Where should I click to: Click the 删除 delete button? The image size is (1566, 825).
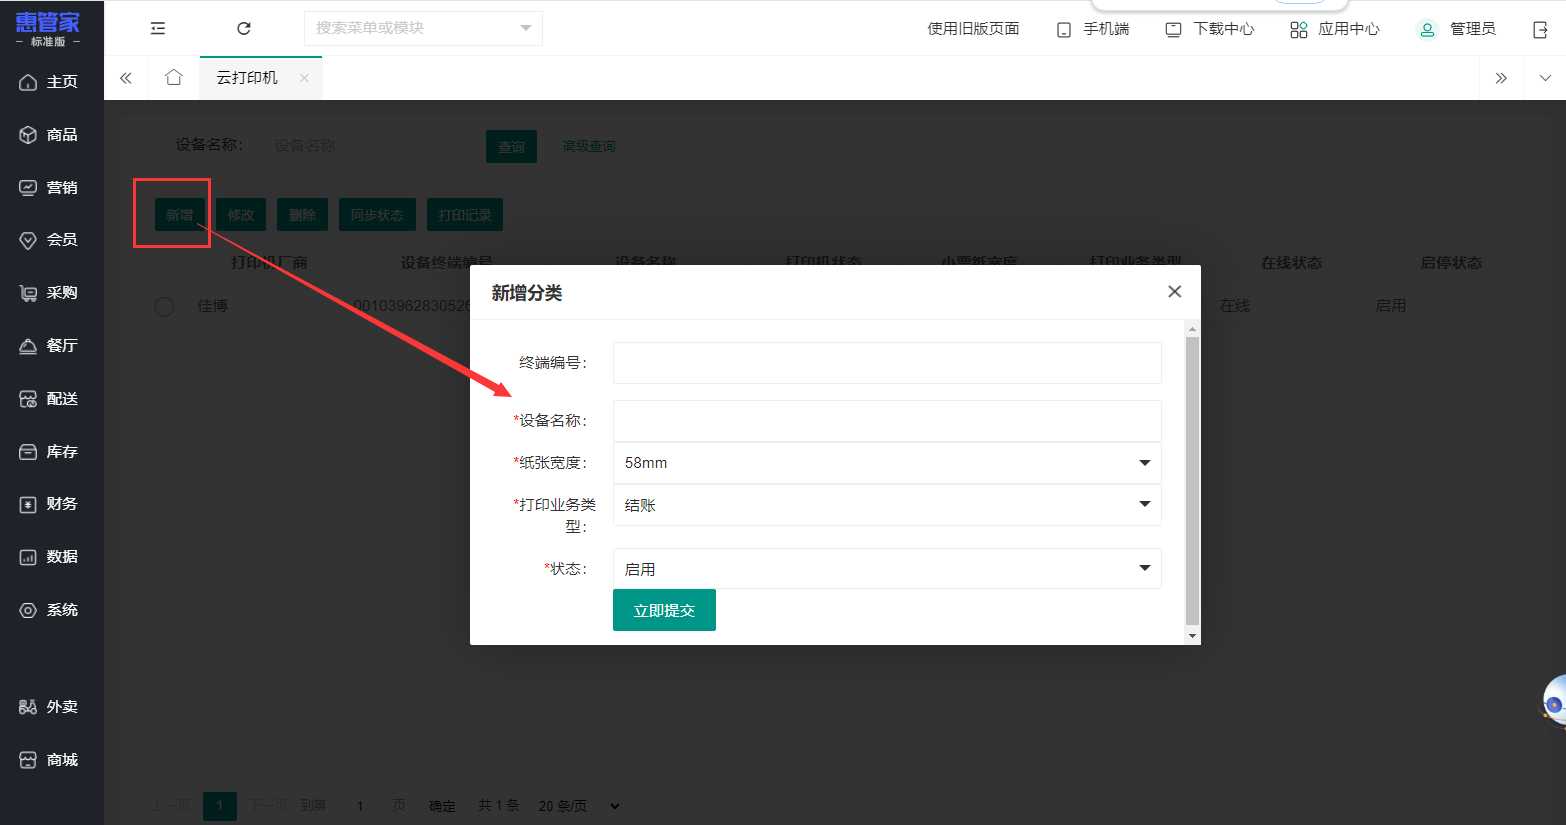coord(302,215)
